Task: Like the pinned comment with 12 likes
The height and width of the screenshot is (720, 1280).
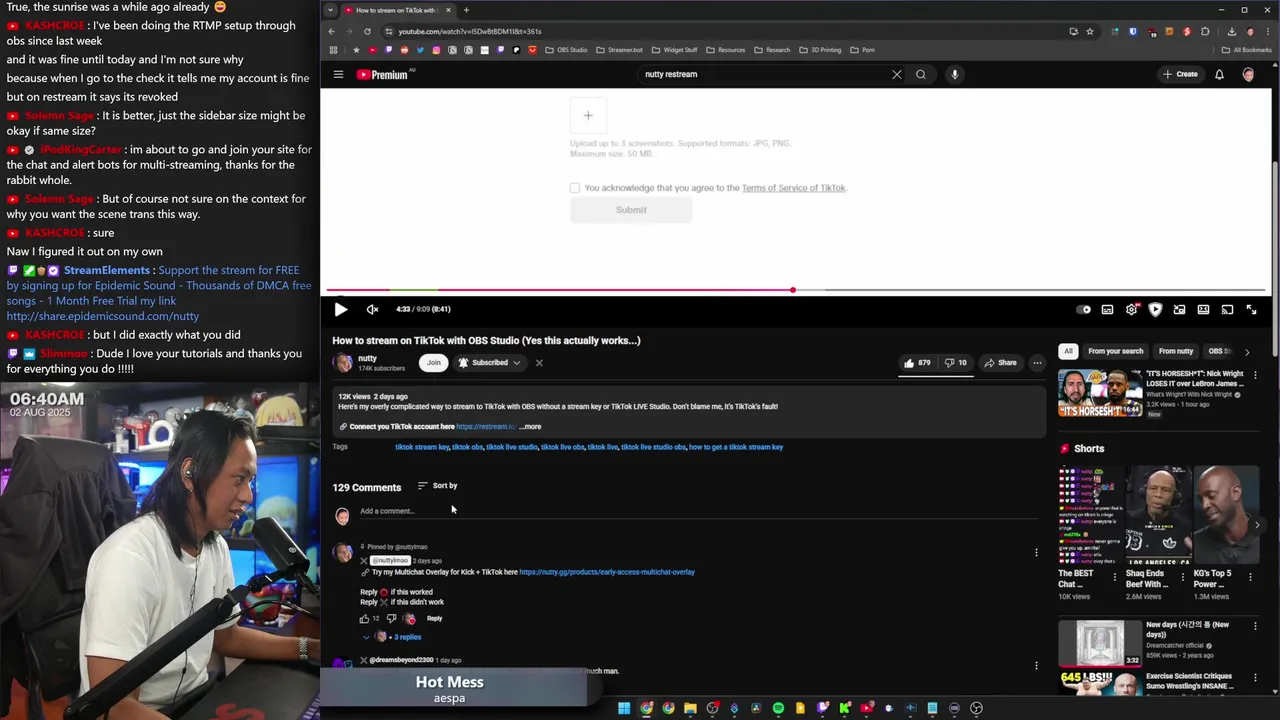Action: point(365,618)
